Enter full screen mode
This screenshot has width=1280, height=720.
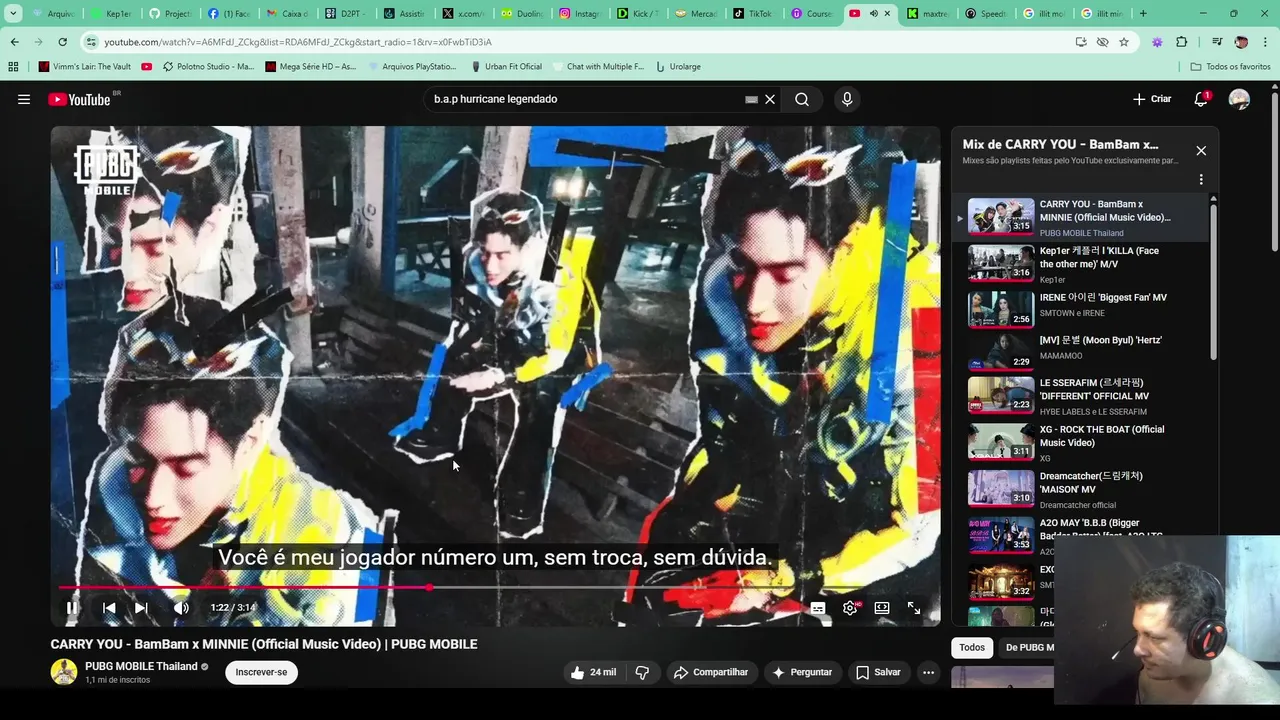point(914,608)
